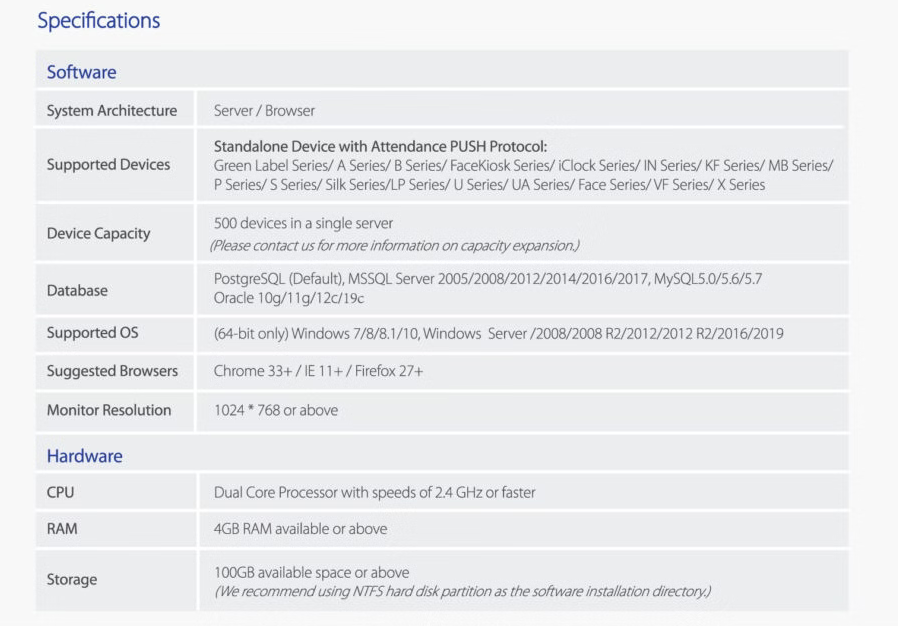Click the Attendance PUSH Protocol bold line

point(380,146)
